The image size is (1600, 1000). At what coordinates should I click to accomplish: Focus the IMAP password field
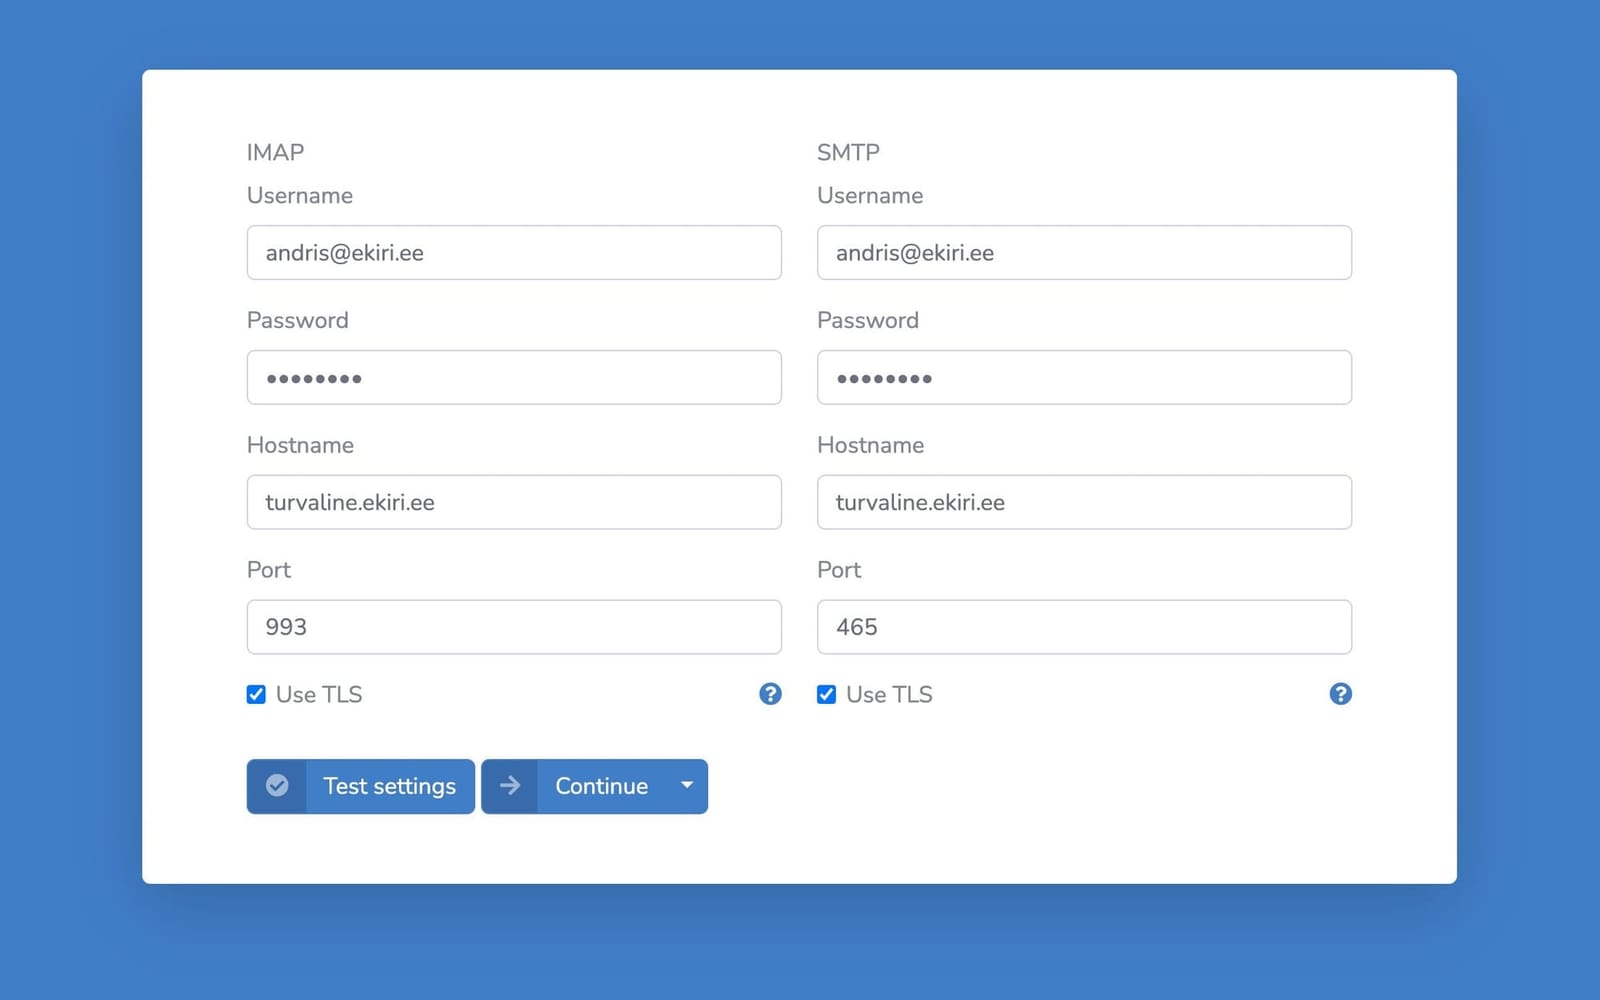point(514,377)
